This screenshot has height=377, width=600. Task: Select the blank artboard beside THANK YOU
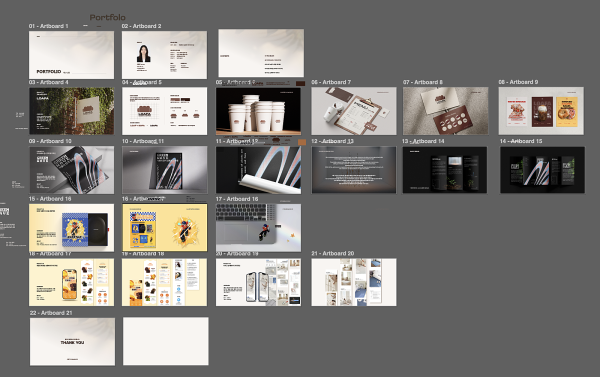click(166, 341)
